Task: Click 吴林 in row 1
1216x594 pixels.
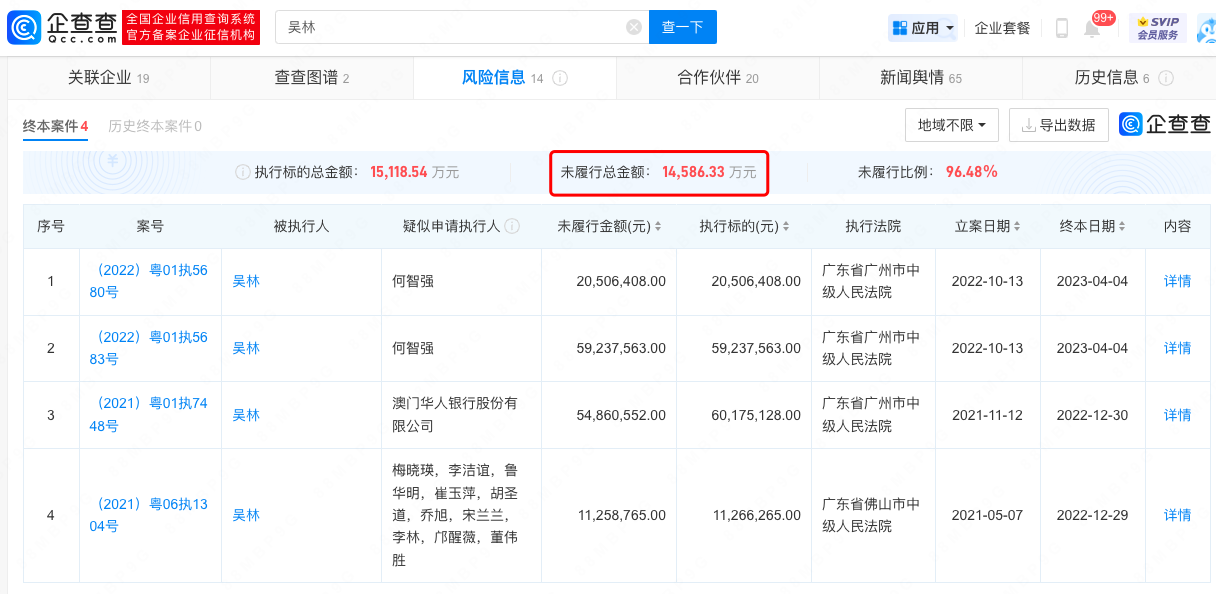Action: click(x=246, y=281)
